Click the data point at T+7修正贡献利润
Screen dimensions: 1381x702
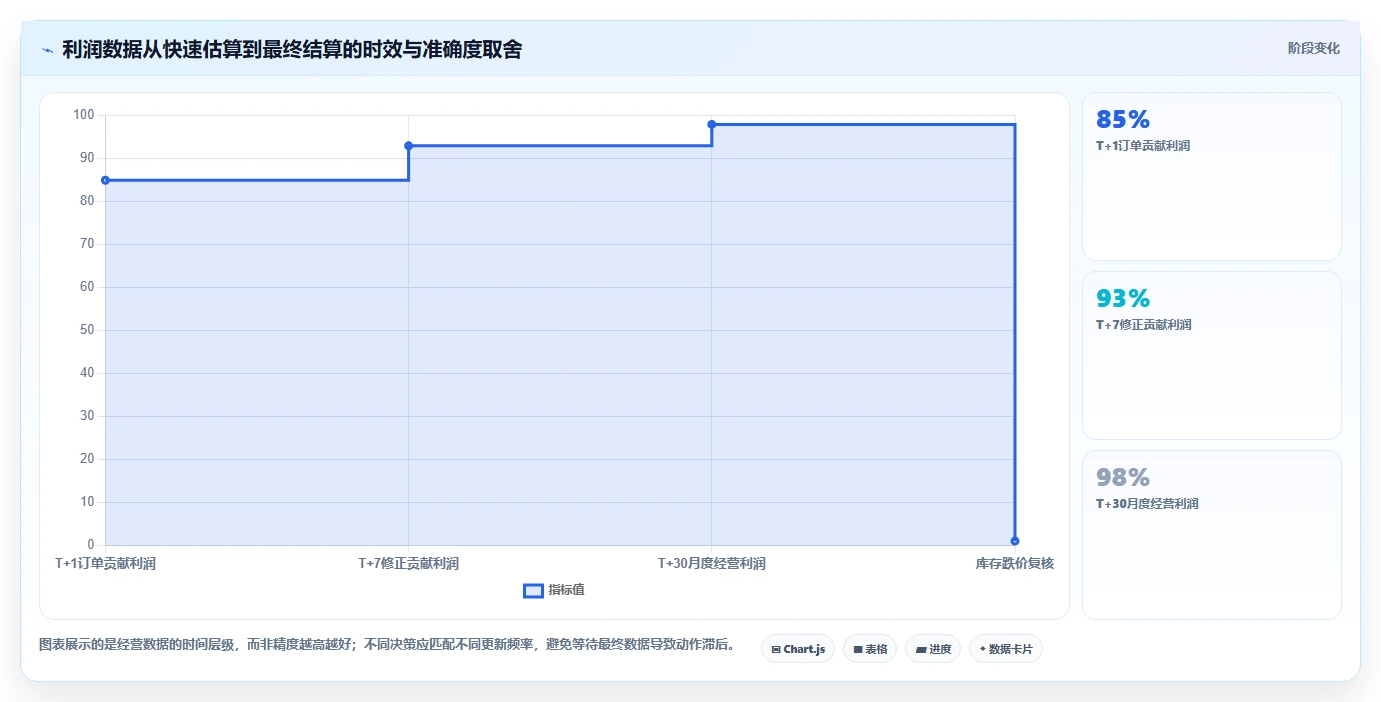(x=408, y=146)
